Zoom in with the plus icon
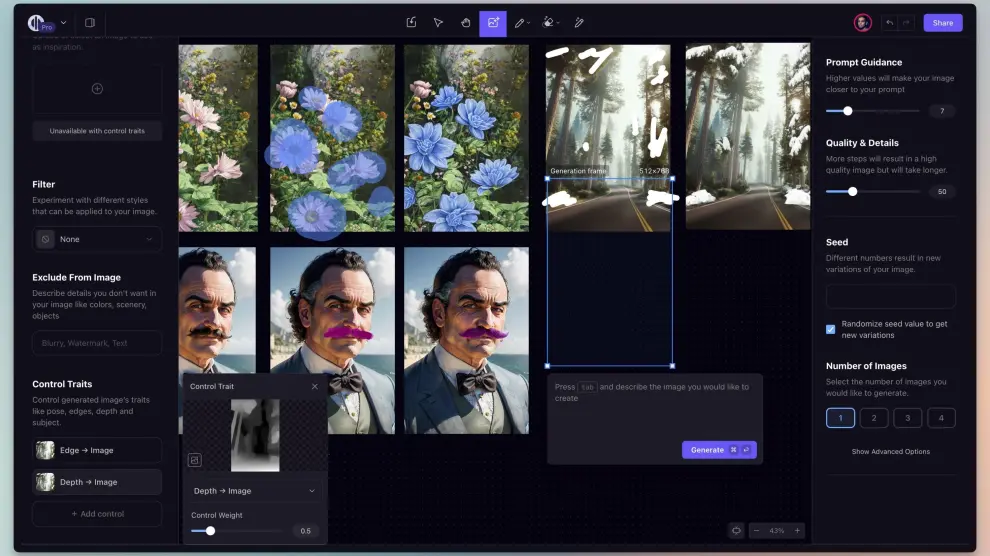Image resolution: width=990 pixels, height=556 pixels. (797, 530)
